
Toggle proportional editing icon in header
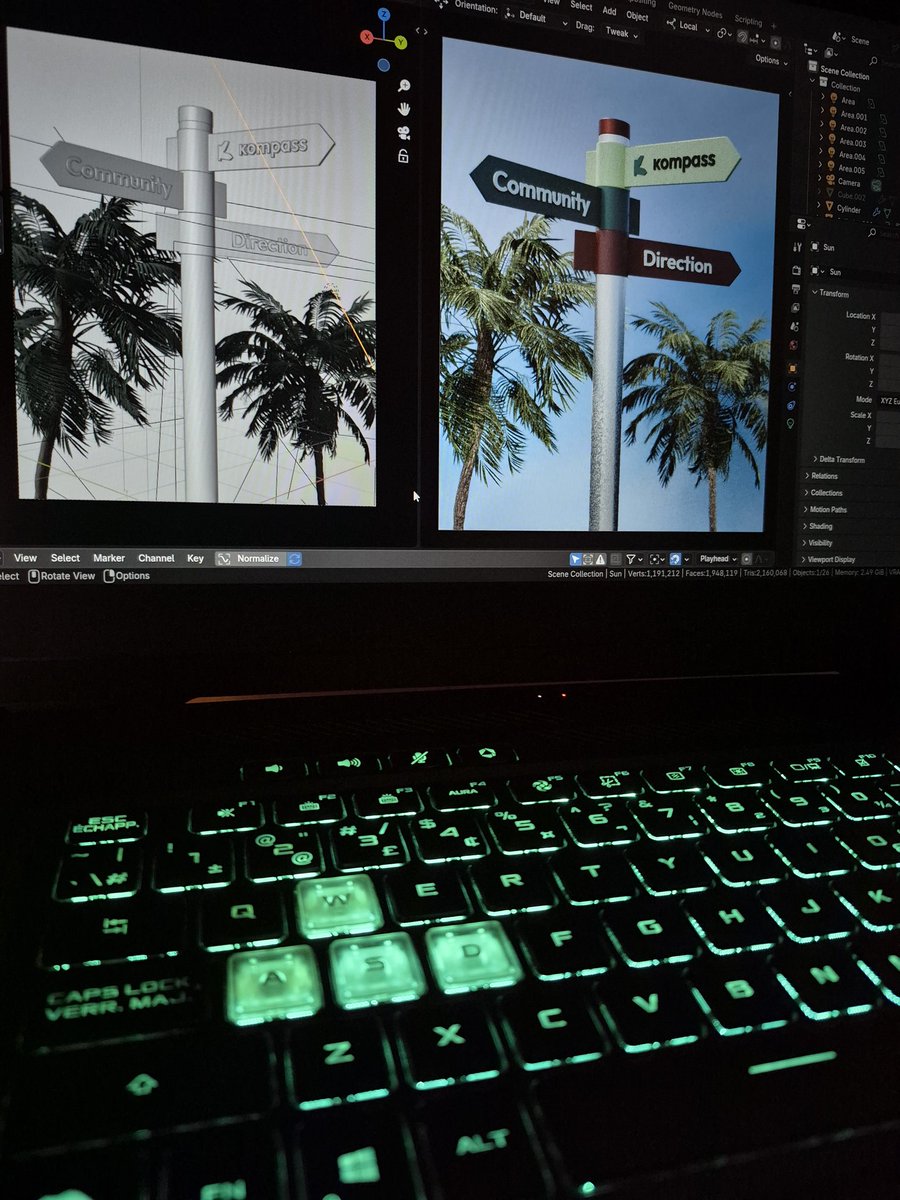click(x=775, y=43)
